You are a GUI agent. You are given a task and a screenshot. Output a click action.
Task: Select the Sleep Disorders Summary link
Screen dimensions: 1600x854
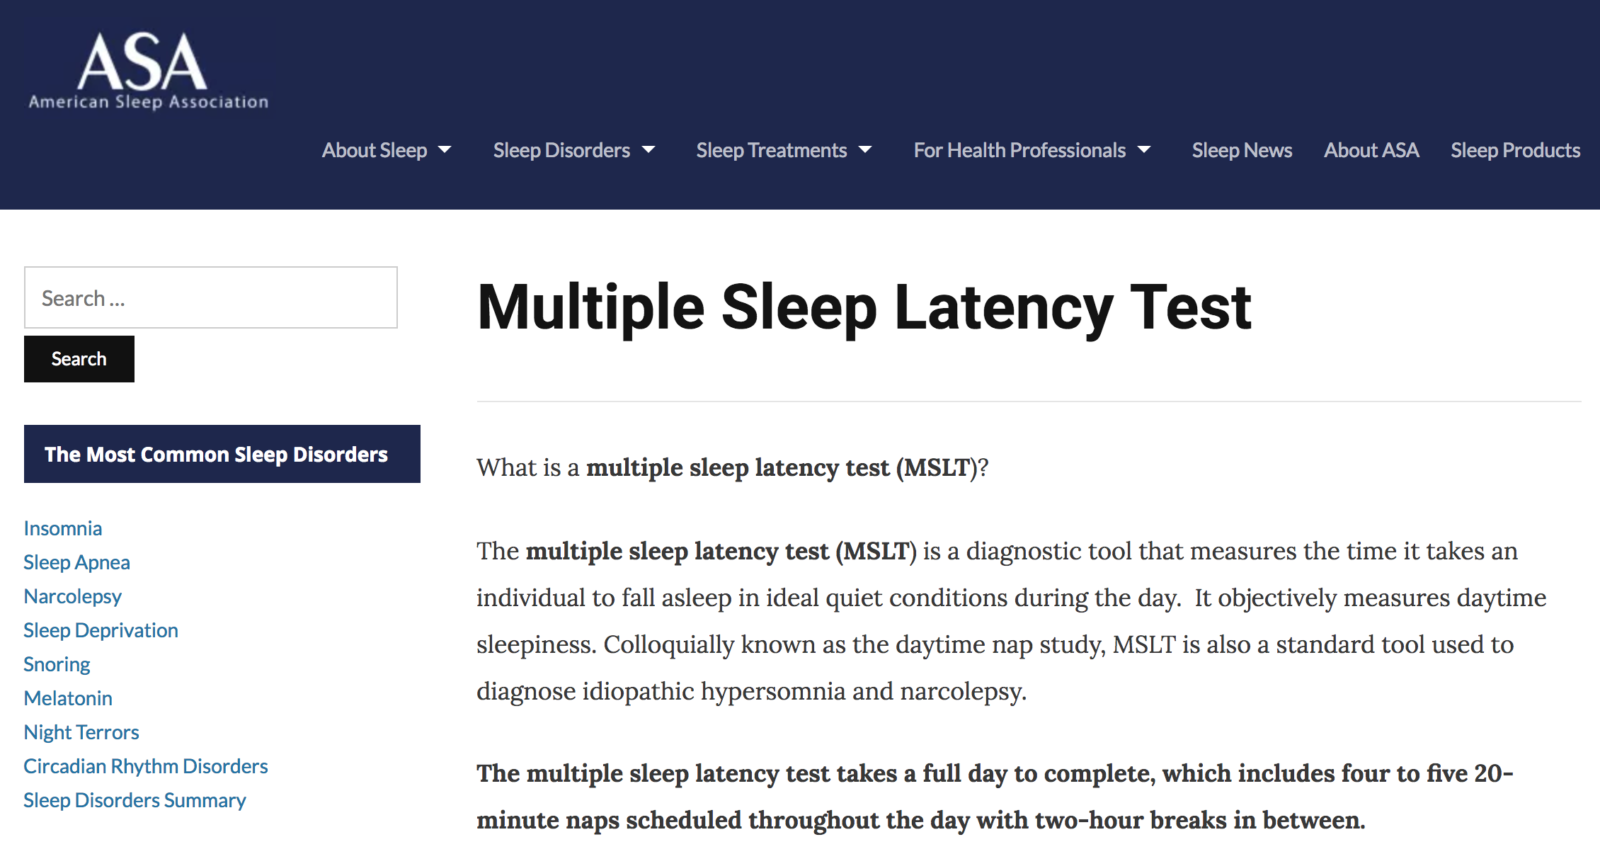click(x=135, y=800)
